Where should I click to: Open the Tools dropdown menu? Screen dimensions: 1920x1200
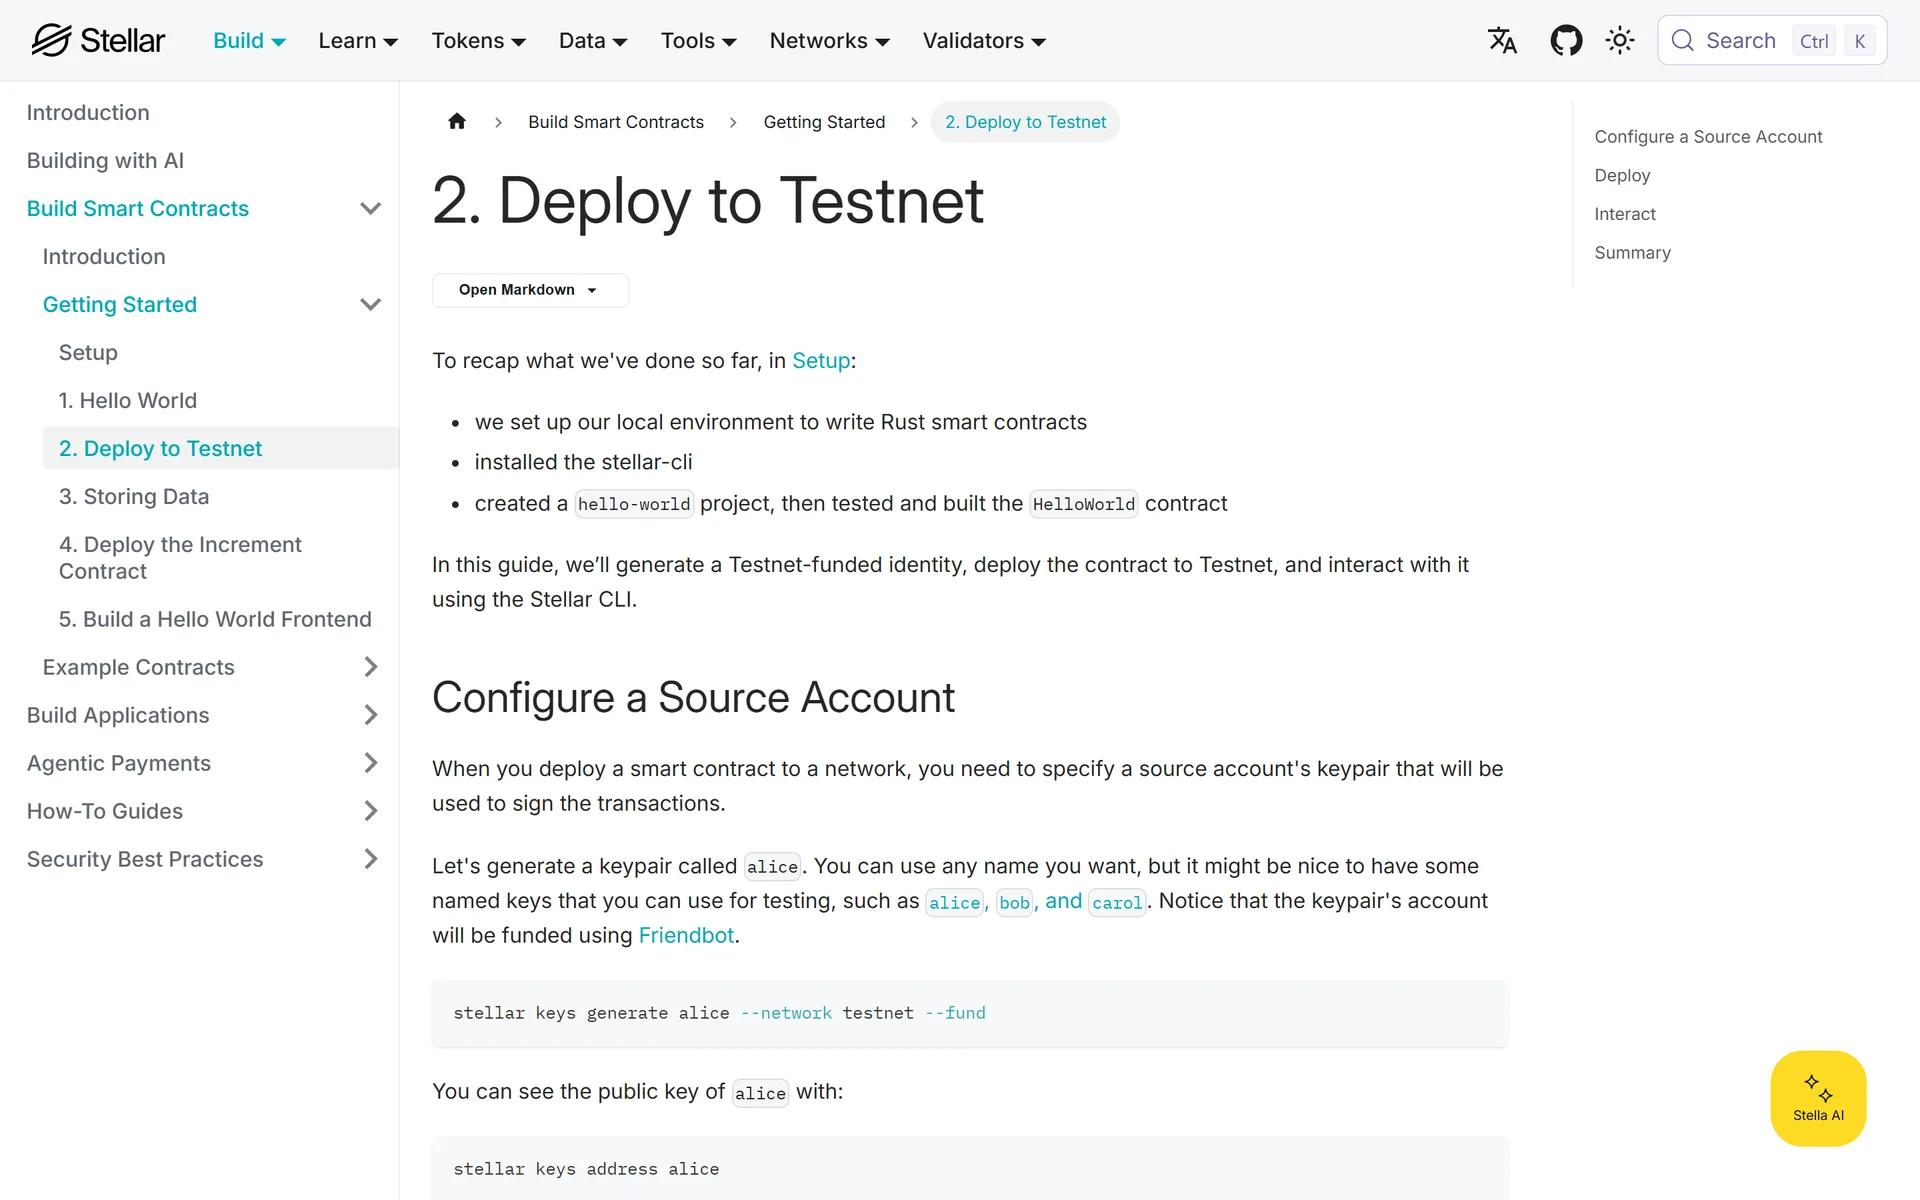pyautogui.click(x=698, y=41)
